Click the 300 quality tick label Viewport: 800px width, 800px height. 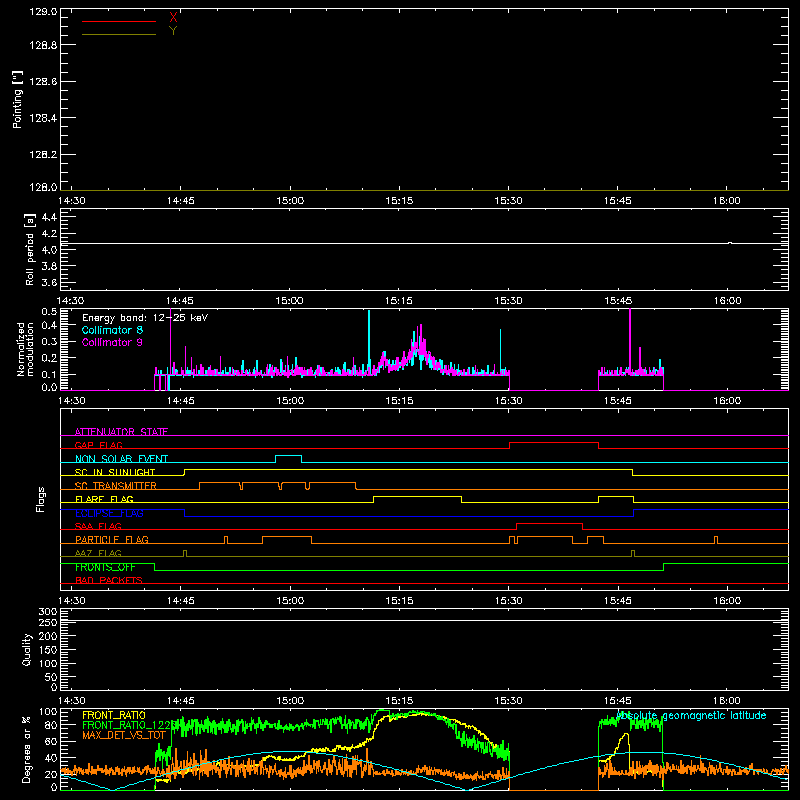click(47, 612)
